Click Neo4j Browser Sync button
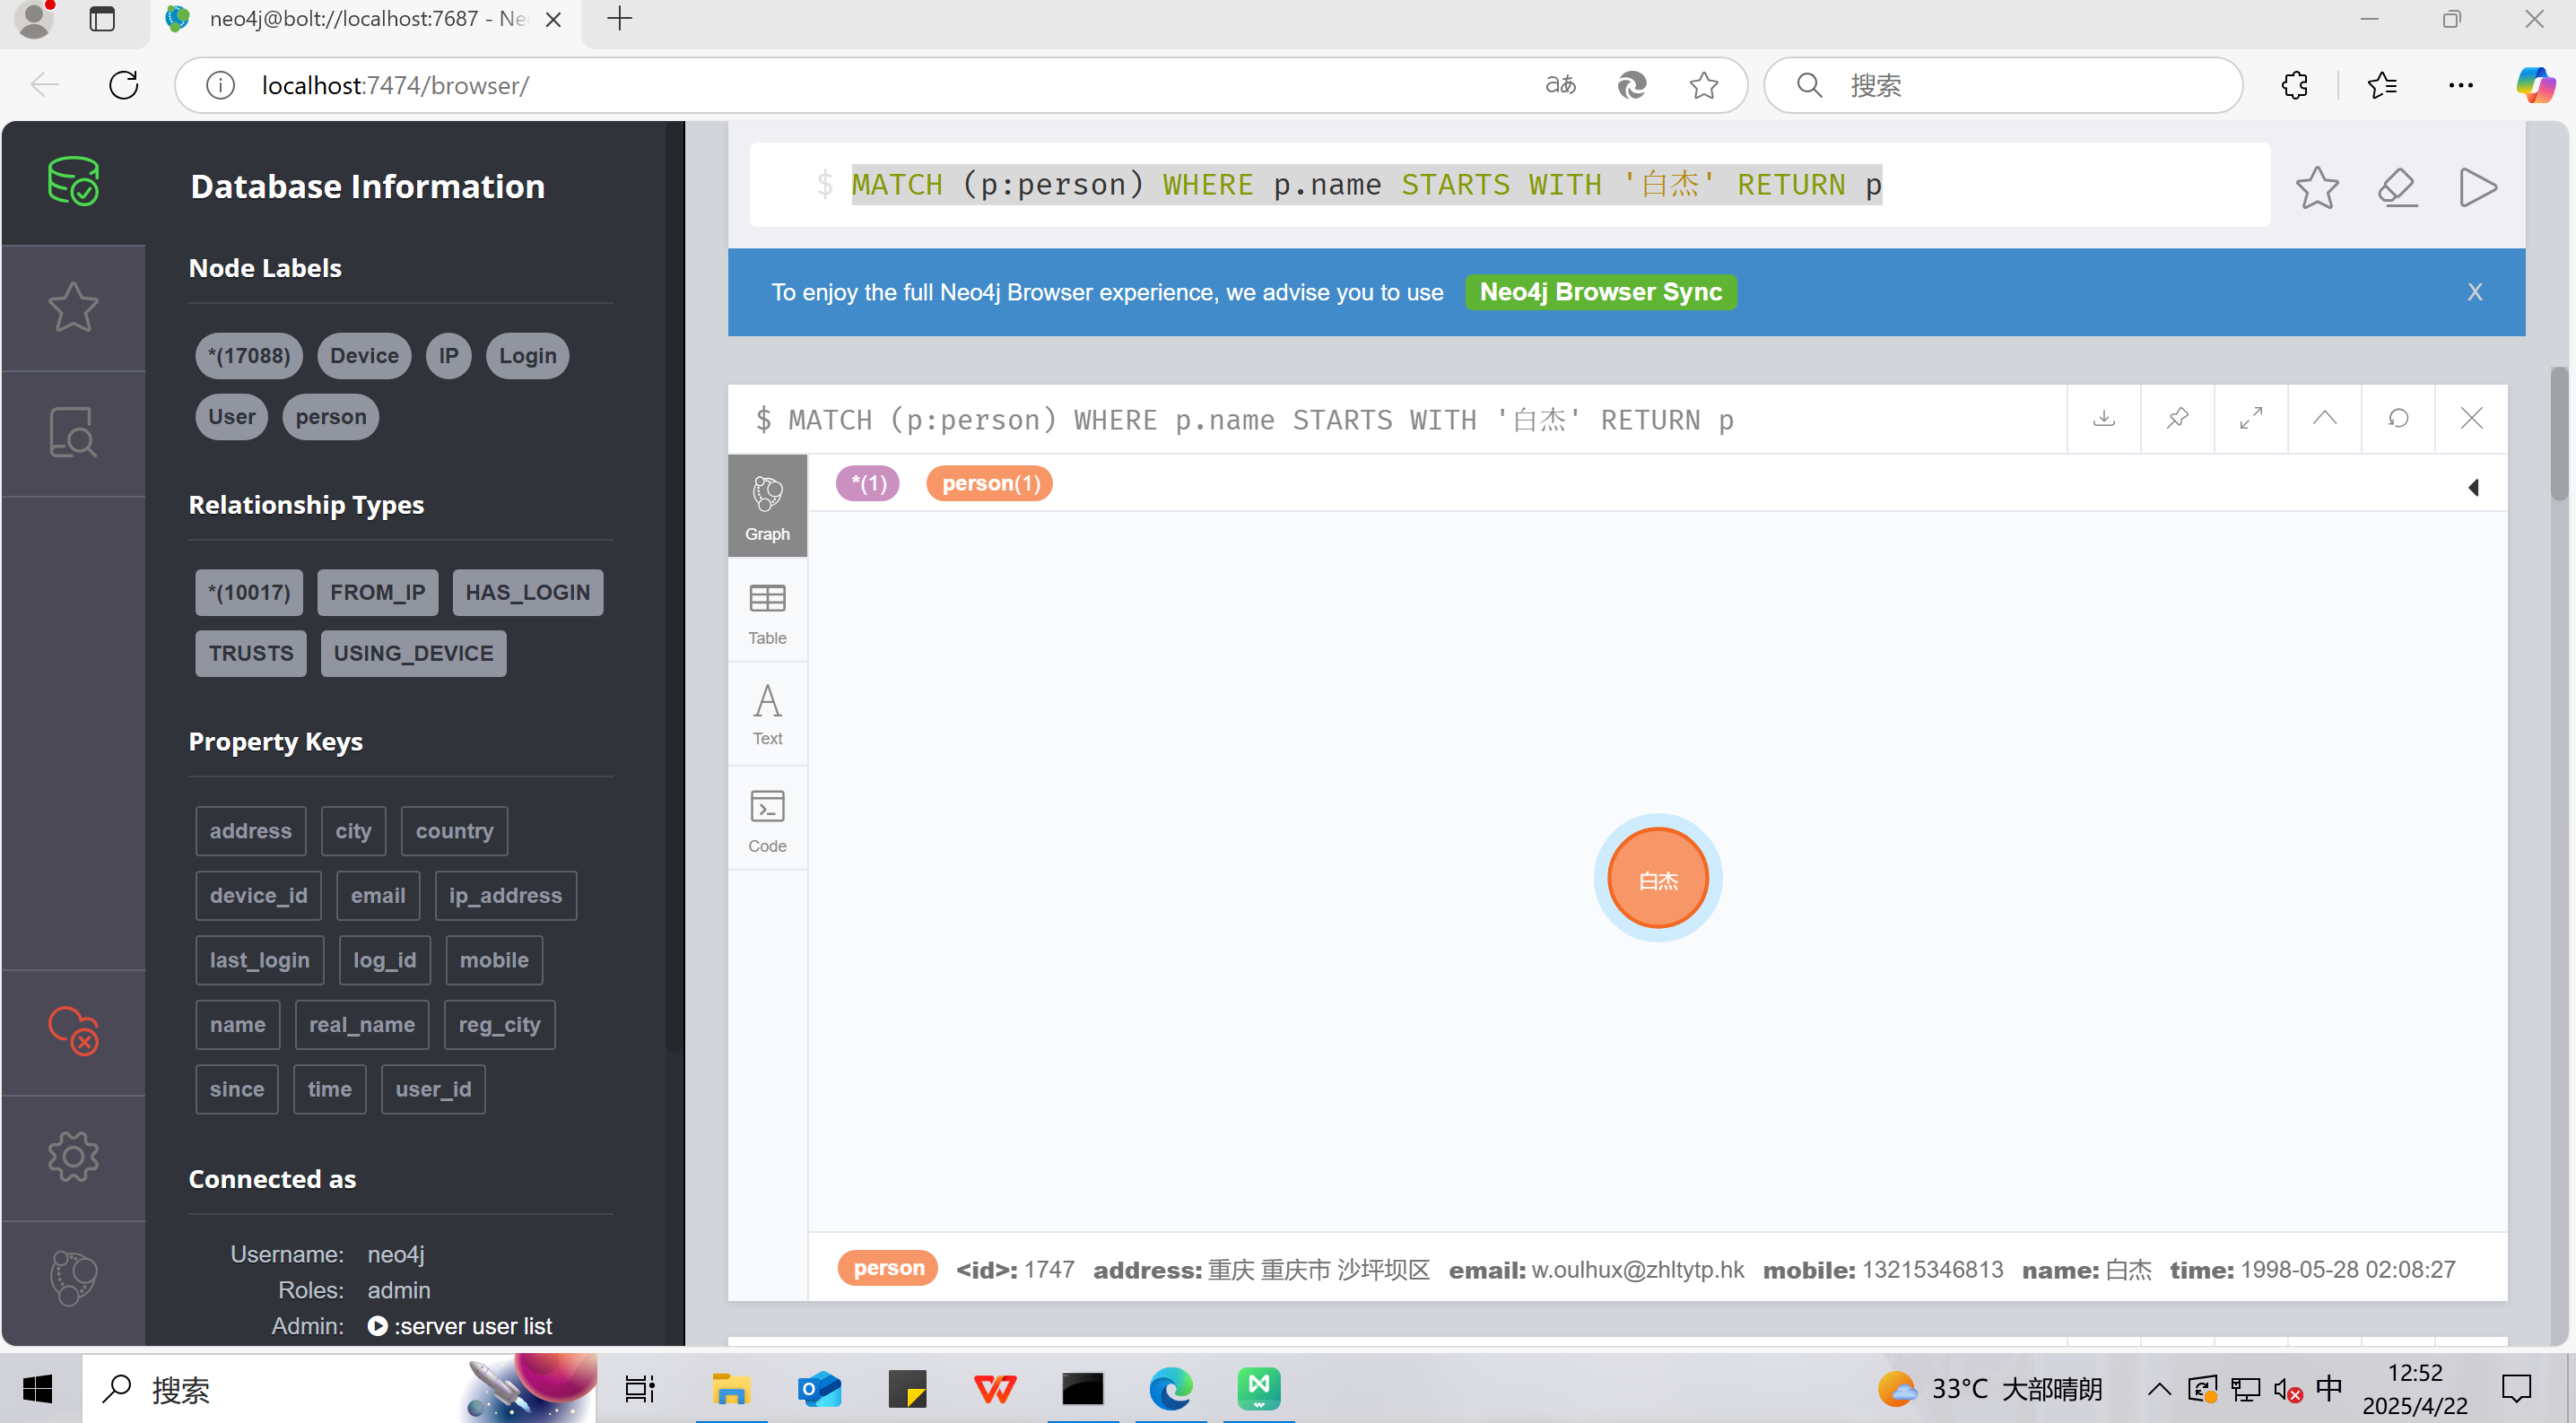Screen dimensions: 2576x1423 click(x=1600, y=292)
